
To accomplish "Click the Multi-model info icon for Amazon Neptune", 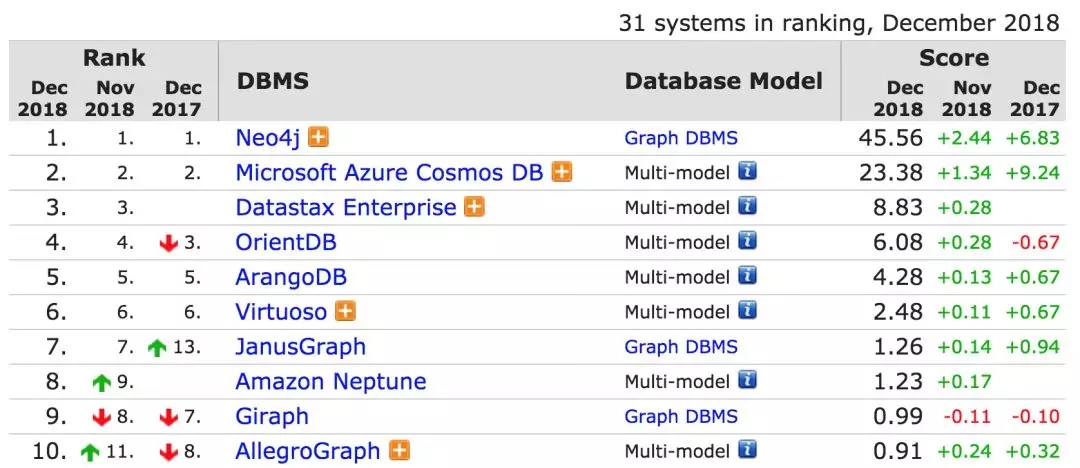I will coord(747,381).
